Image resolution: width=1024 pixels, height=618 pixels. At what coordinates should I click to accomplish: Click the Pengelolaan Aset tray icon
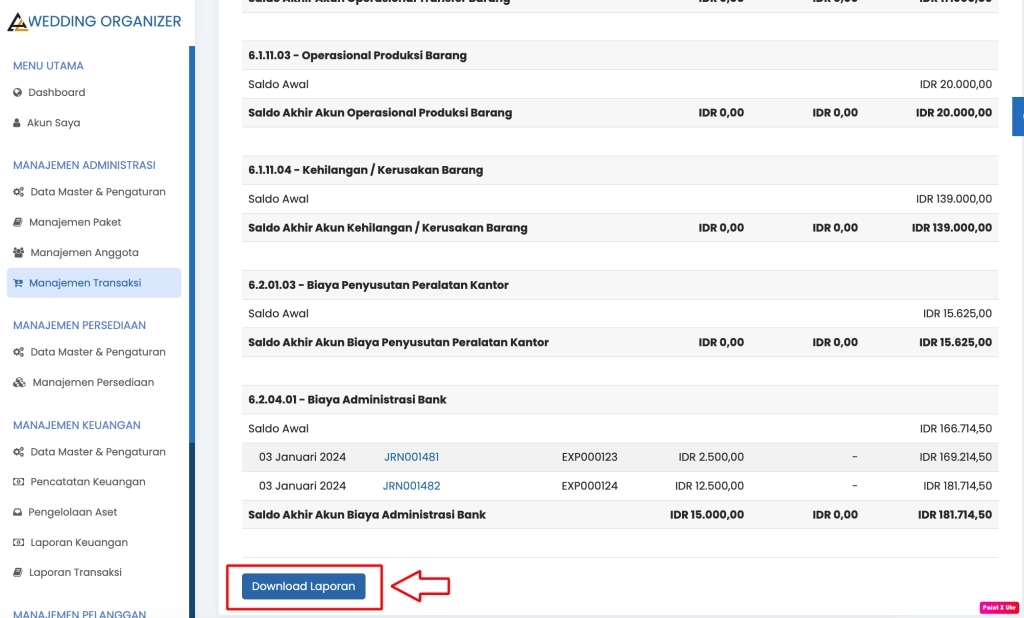click(x=18, y=512)
